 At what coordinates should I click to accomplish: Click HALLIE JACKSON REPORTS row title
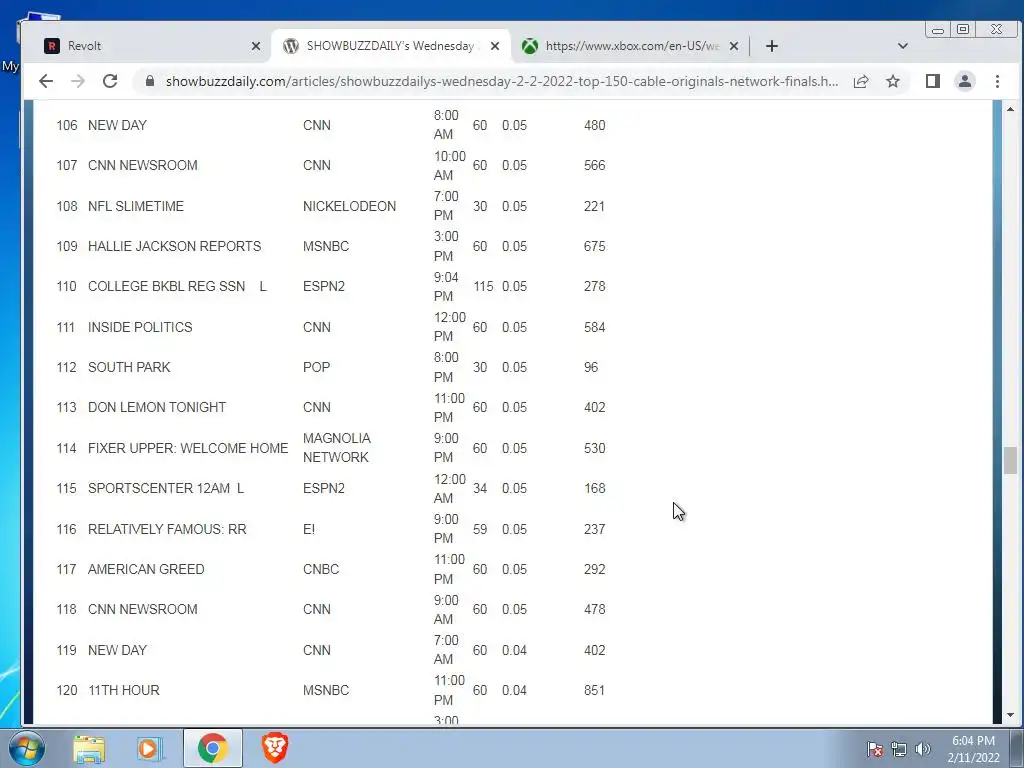click(x=174, y=246)
